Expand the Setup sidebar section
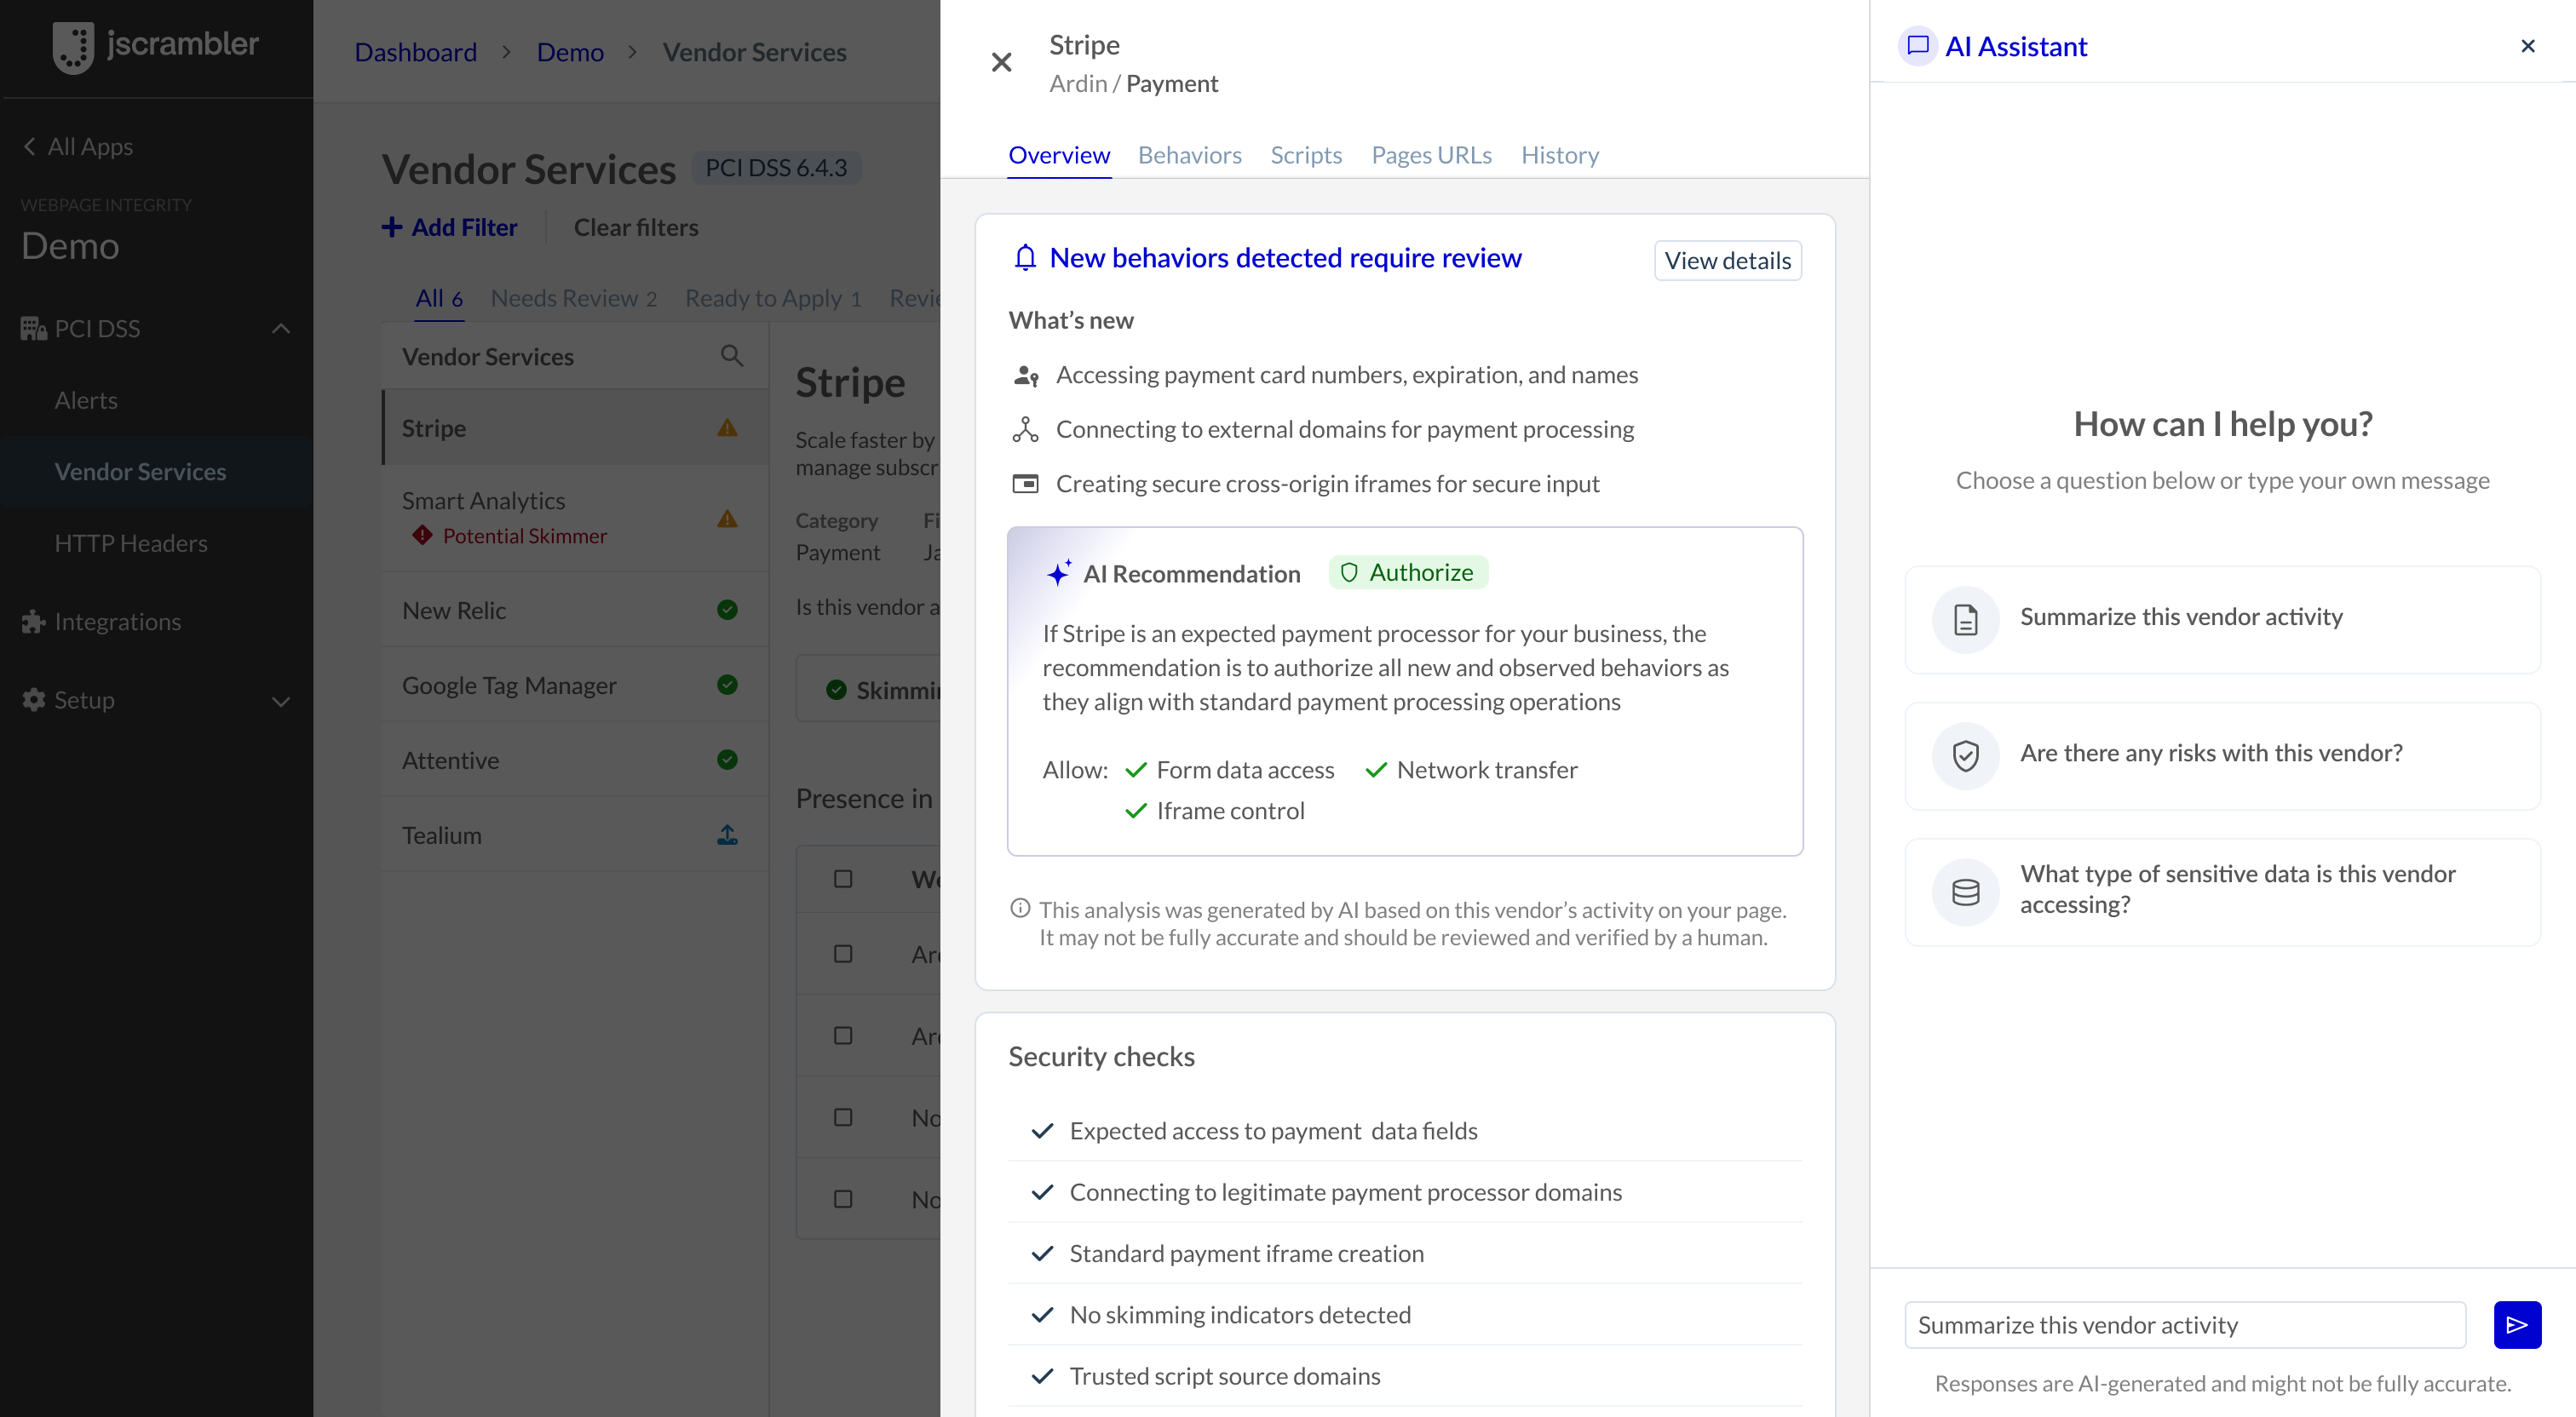2576x1417 pixels. click(x=280, y=700)
